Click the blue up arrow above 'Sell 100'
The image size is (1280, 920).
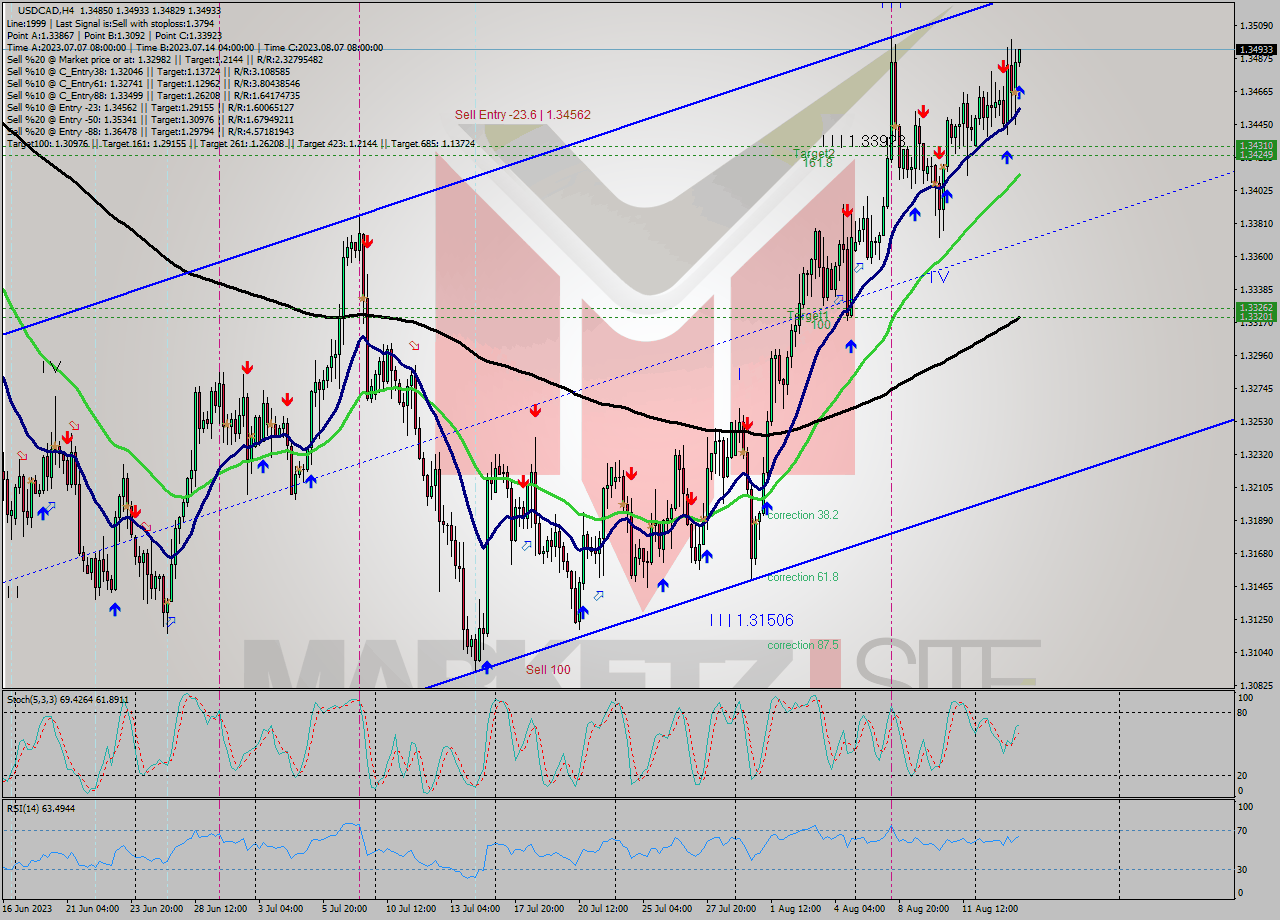pyautogui.click(x=487, y=667)
